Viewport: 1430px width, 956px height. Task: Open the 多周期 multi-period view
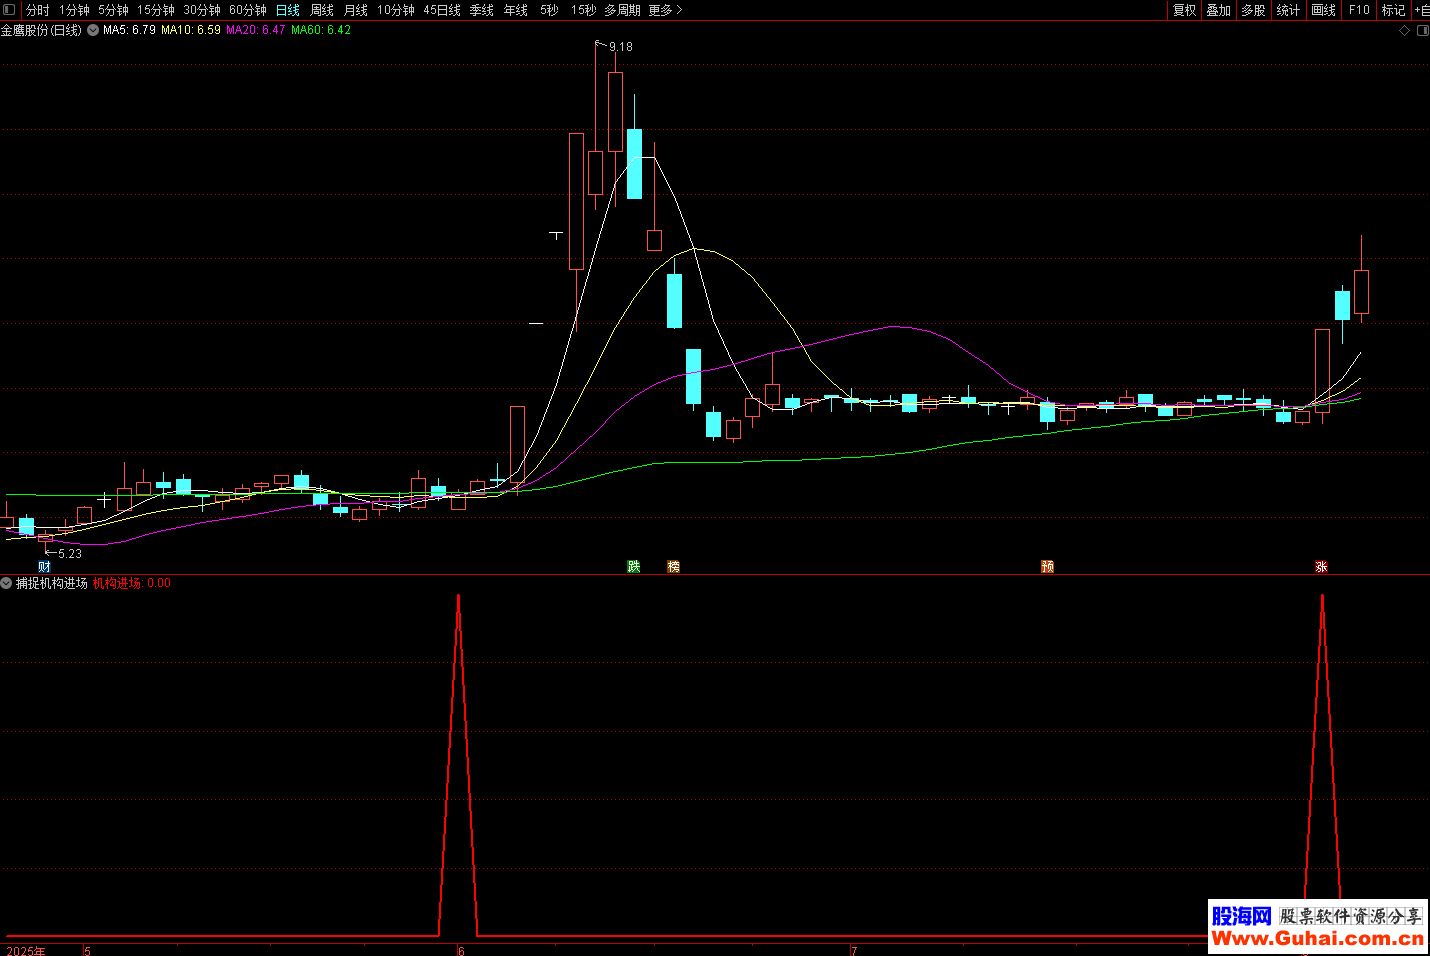tap(622, 10)
